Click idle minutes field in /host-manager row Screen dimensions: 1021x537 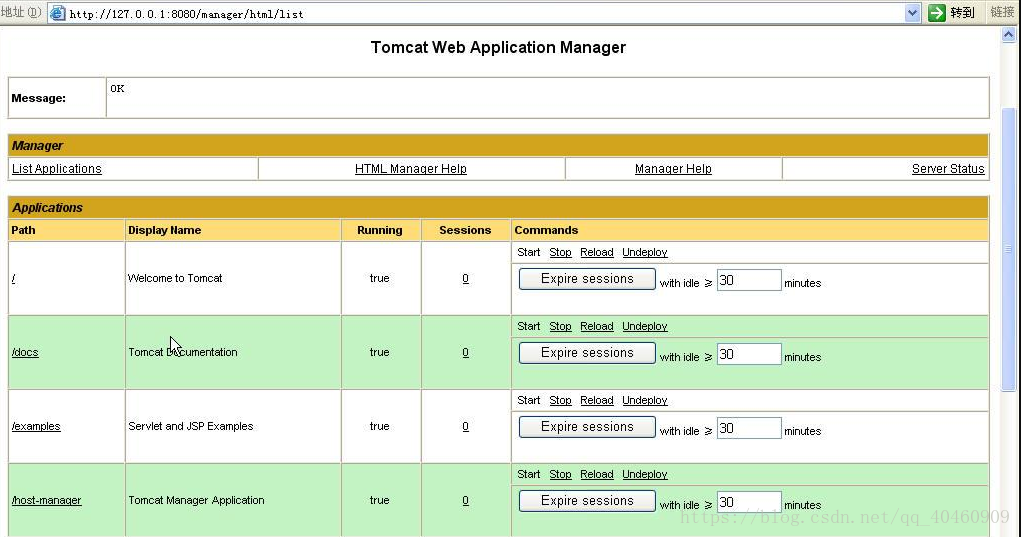point(749,502)
